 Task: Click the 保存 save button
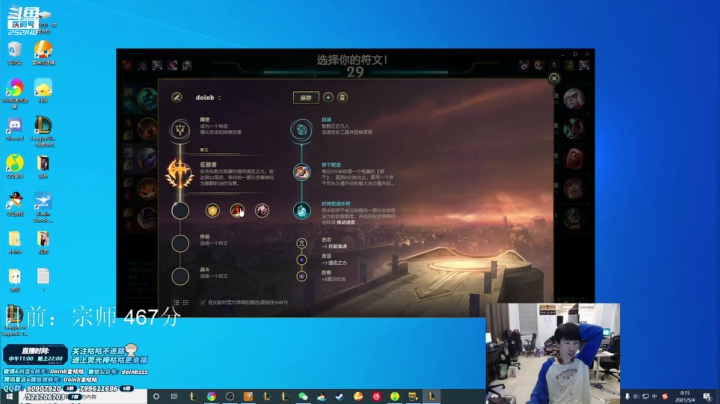coord(306,97)
